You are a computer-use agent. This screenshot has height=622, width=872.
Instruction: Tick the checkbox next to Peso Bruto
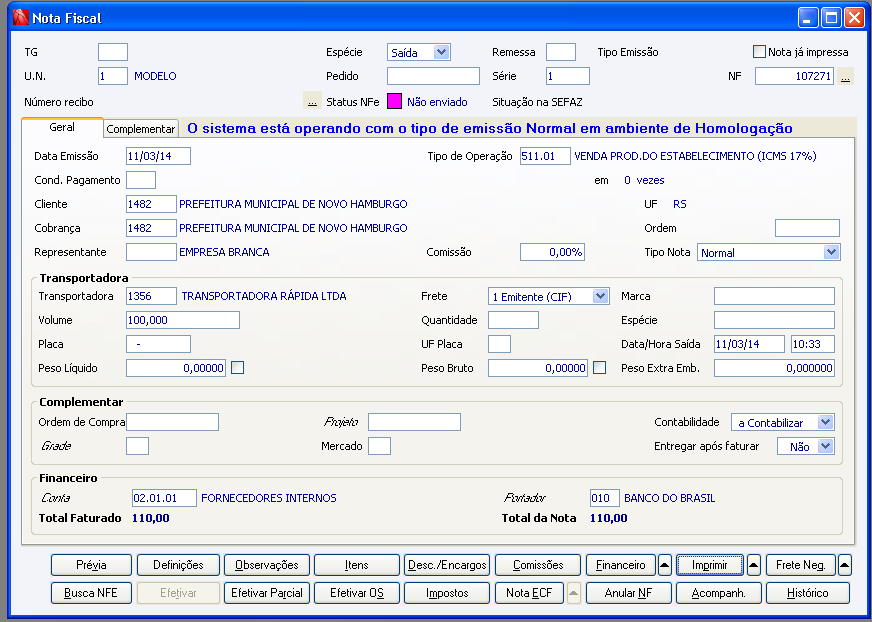(x=600, y=367)
